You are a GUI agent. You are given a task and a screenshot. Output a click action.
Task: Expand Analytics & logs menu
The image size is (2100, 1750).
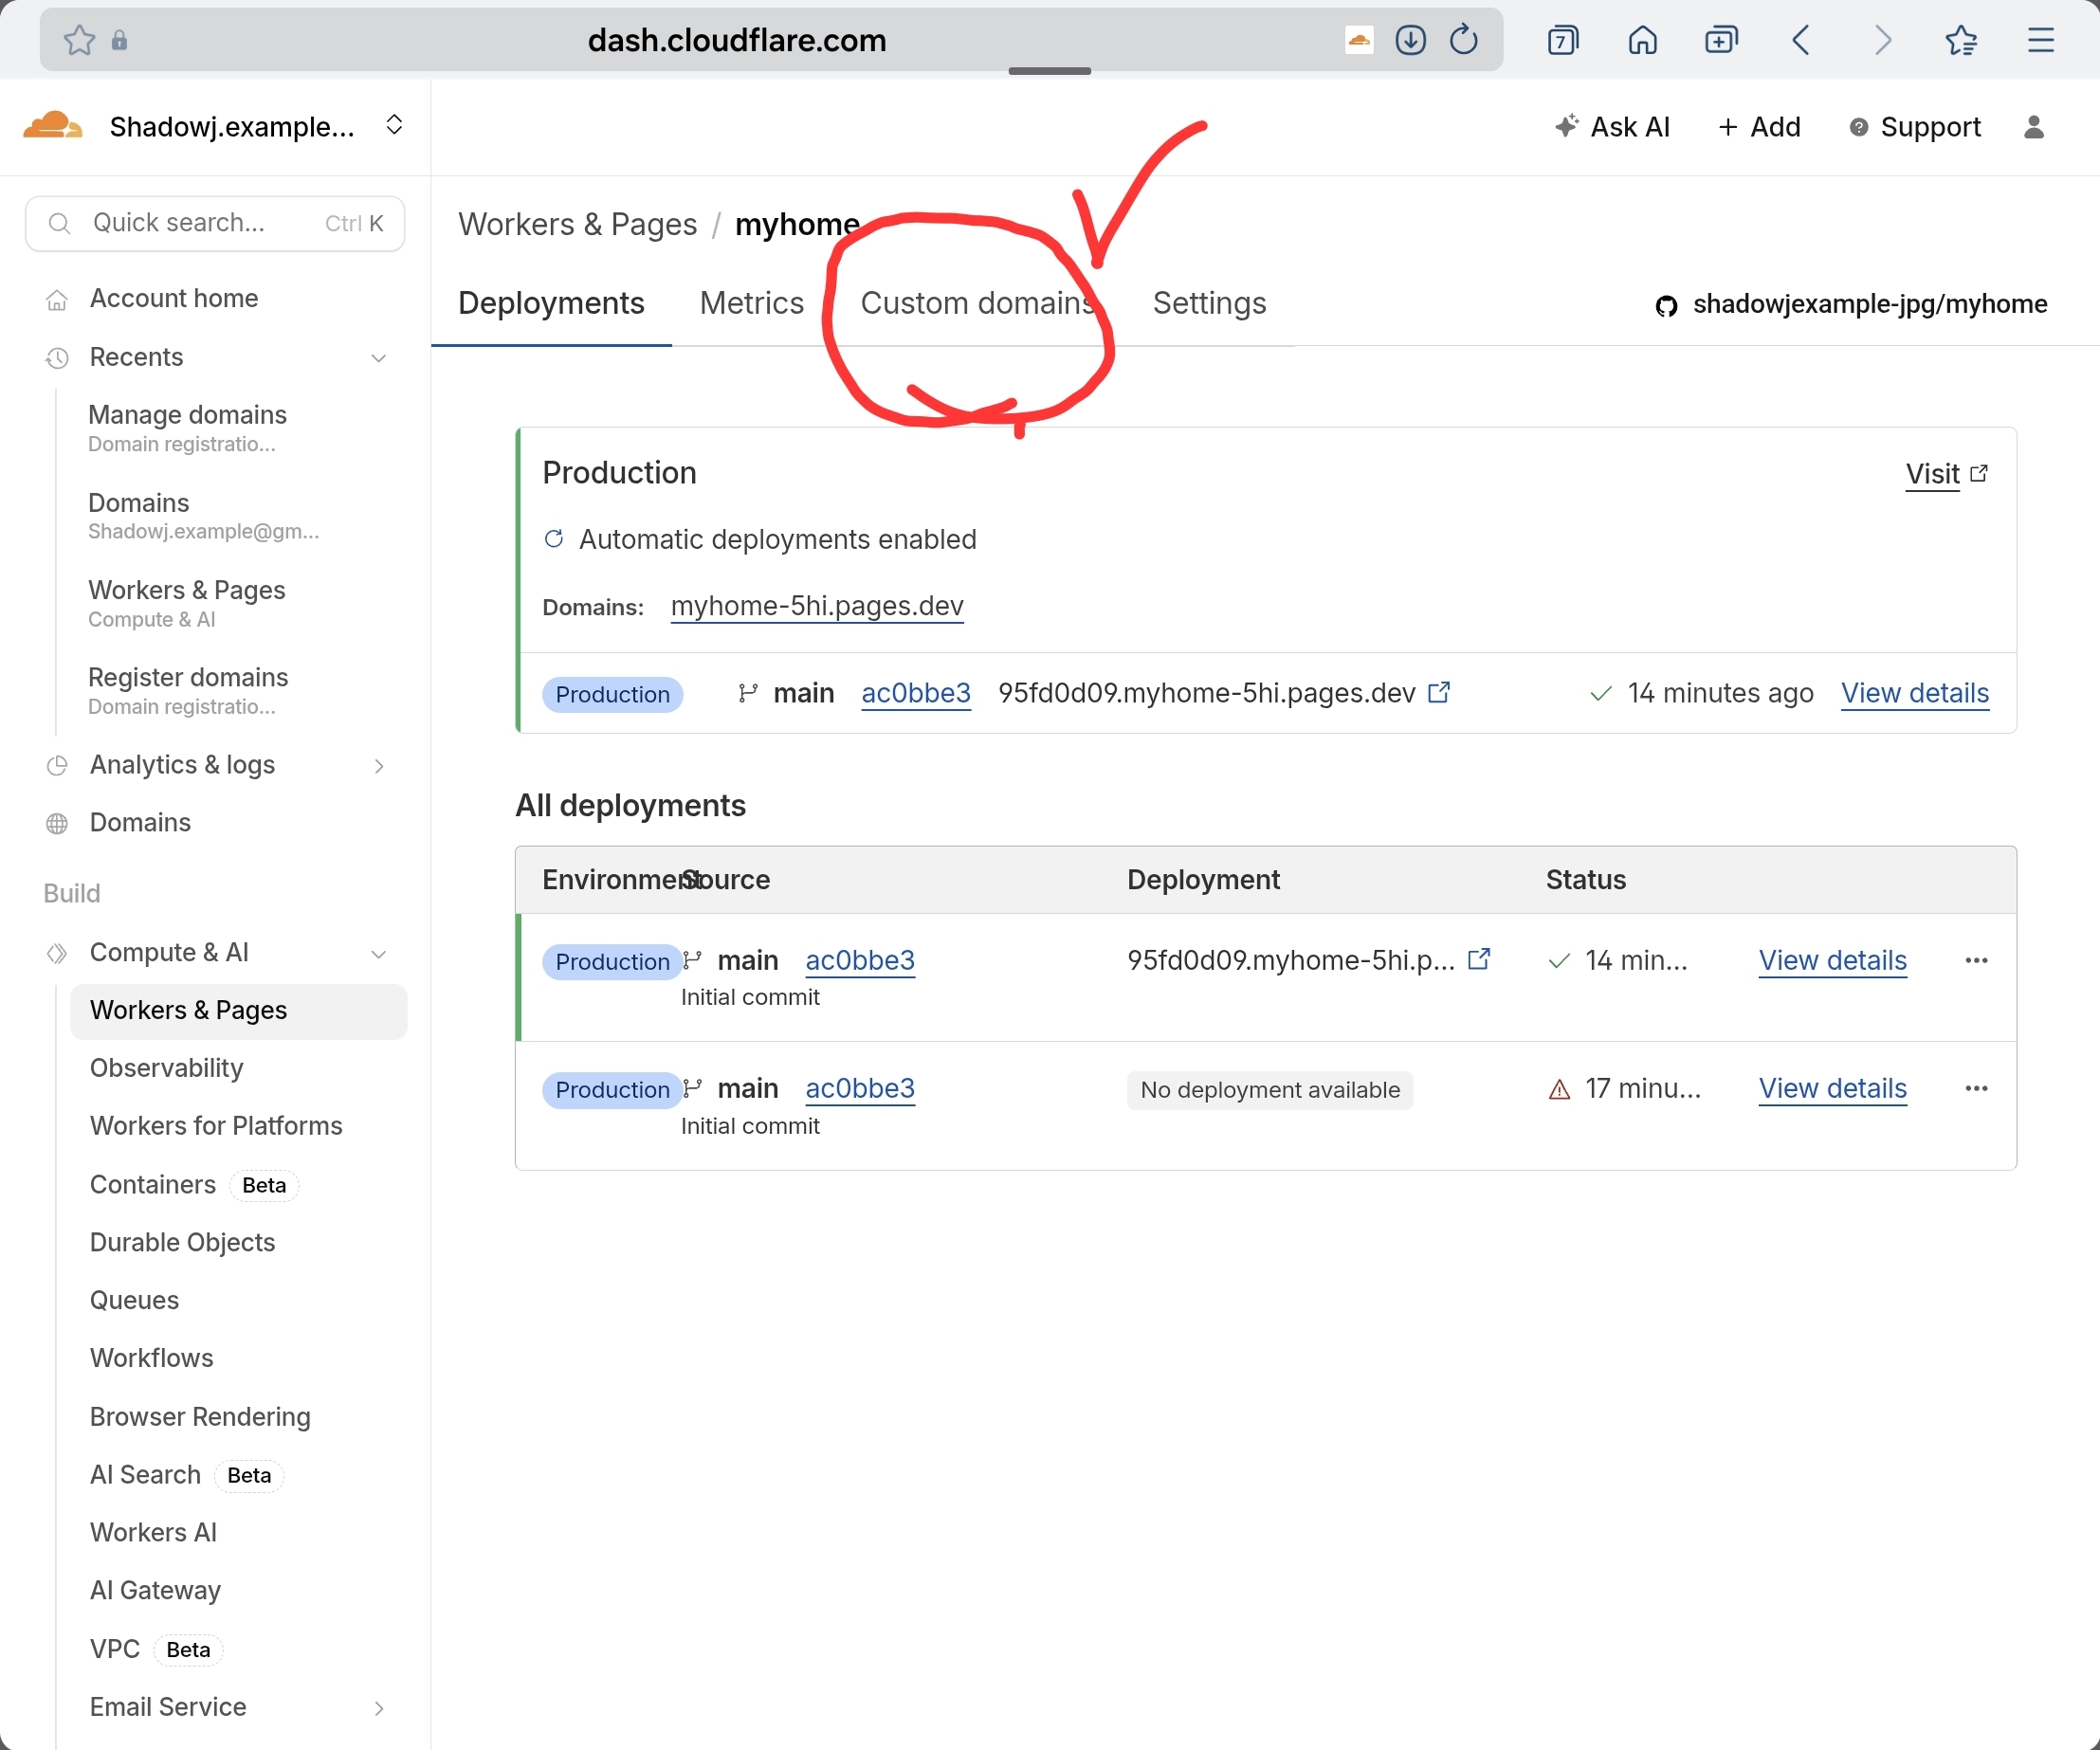(378, 766)
